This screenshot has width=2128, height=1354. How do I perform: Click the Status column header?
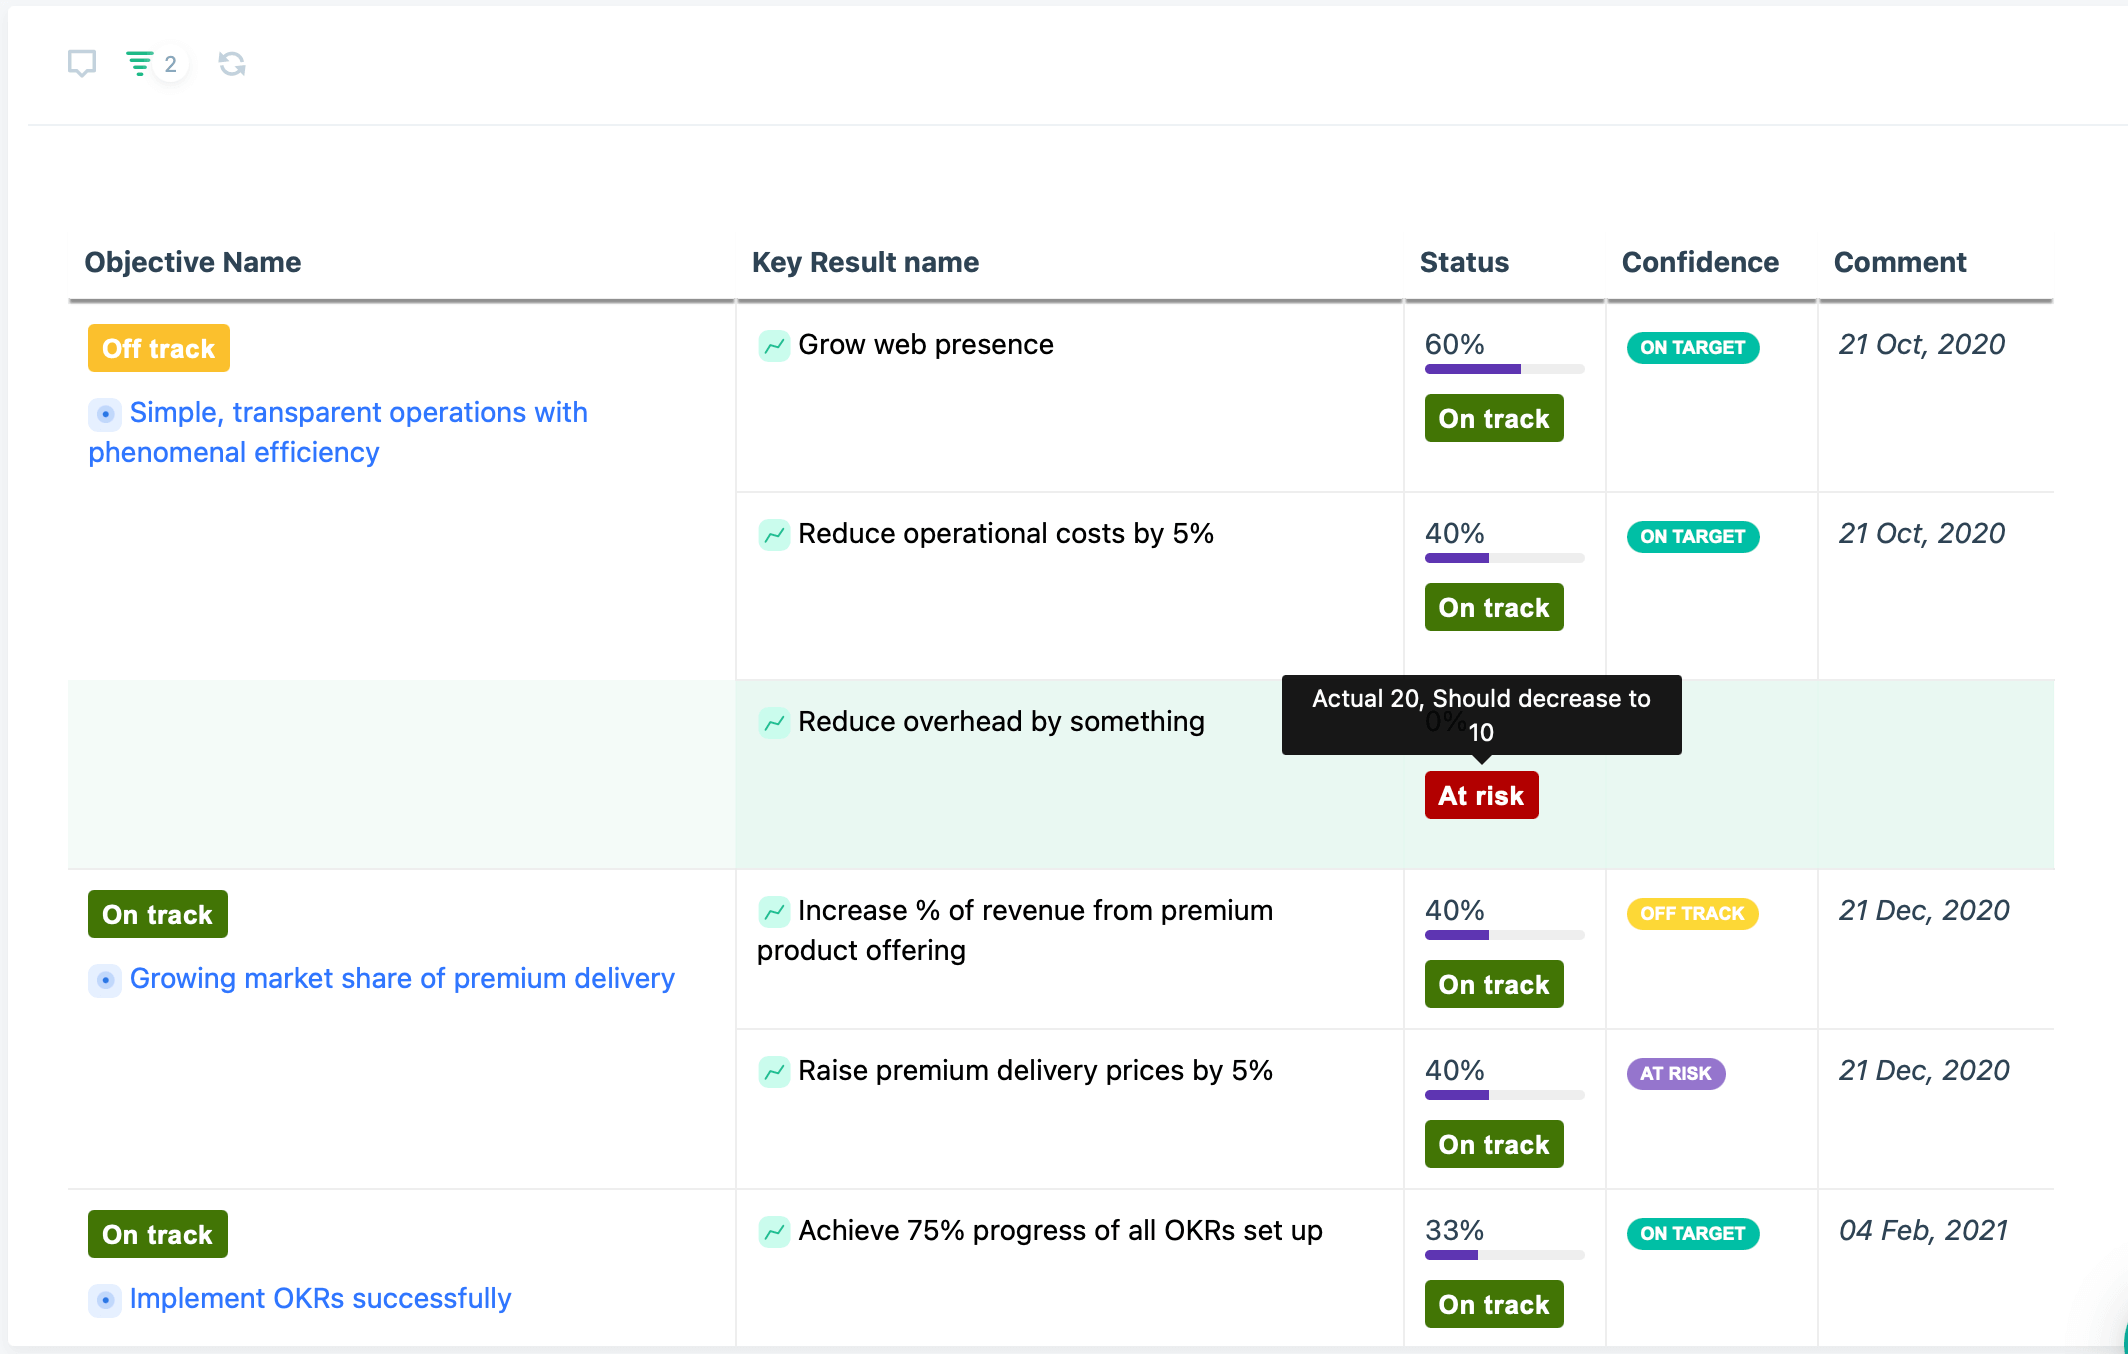pos(1464,262)
